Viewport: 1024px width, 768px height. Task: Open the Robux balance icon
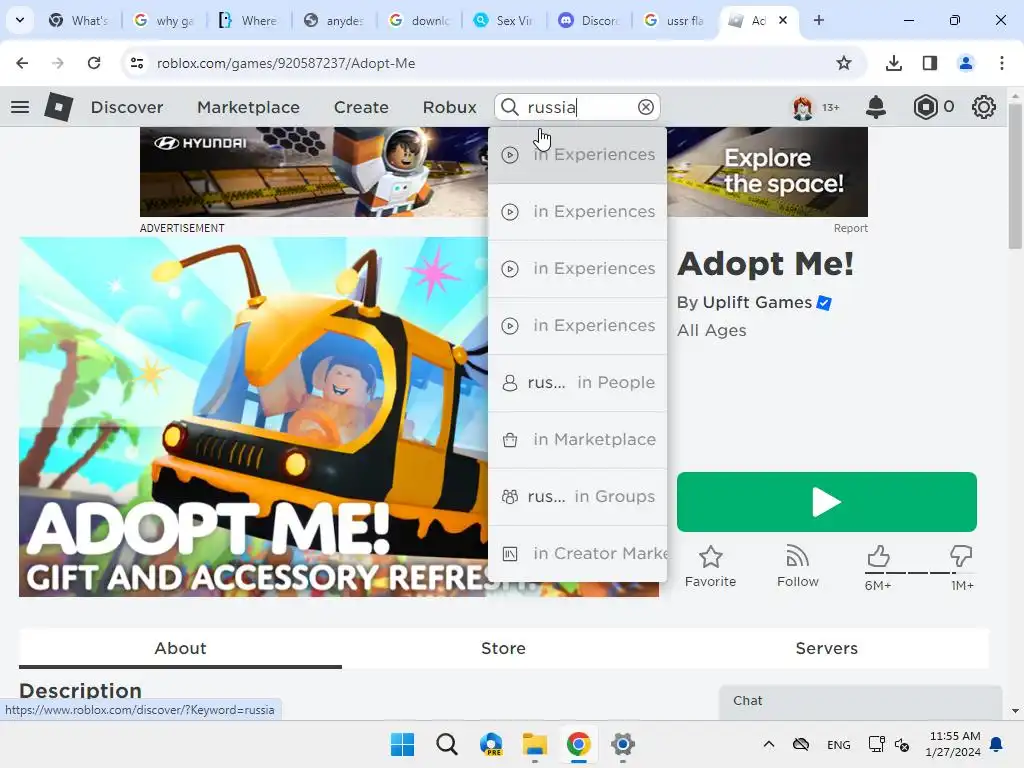(925, 107)
